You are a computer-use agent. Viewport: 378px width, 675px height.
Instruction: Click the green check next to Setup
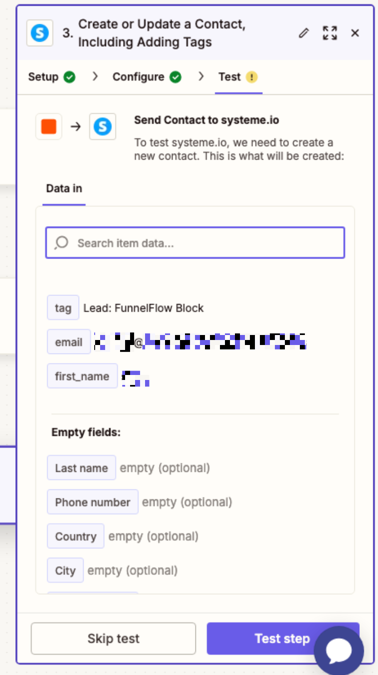[69, 77]
